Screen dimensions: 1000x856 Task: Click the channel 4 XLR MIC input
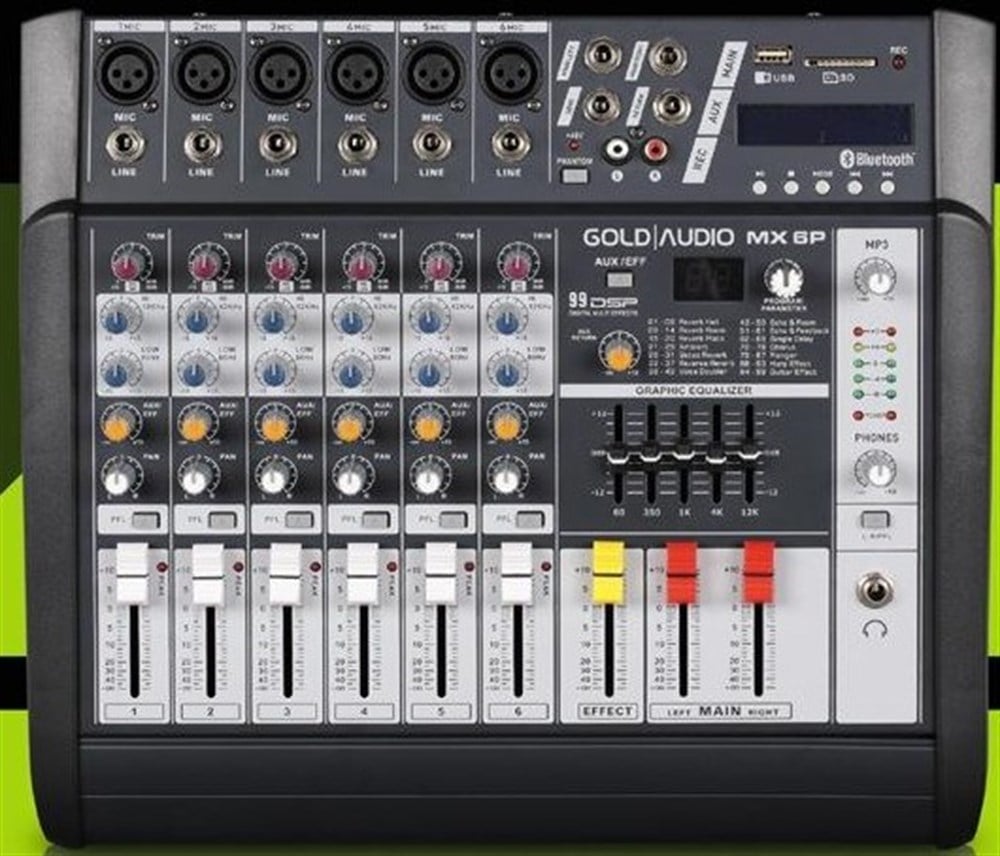(x=357, y=73)
